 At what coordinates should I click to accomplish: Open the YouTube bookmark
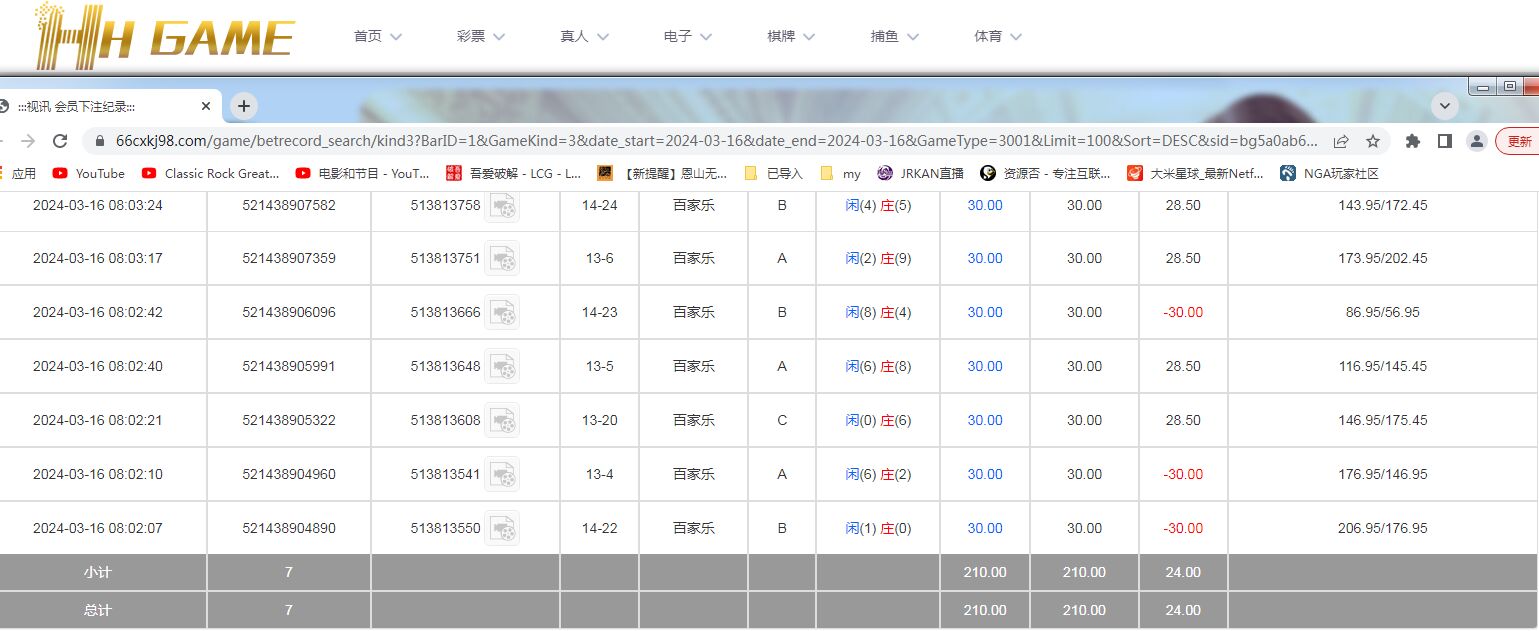point(89,173)
